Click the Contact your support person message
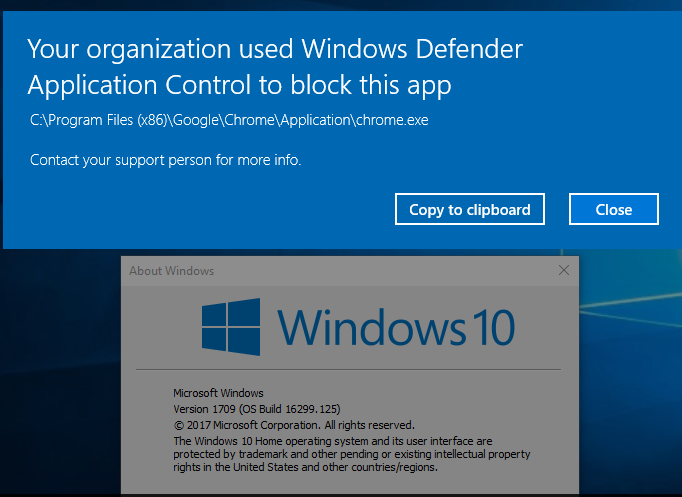682x497 pixels. click(166, 160)
